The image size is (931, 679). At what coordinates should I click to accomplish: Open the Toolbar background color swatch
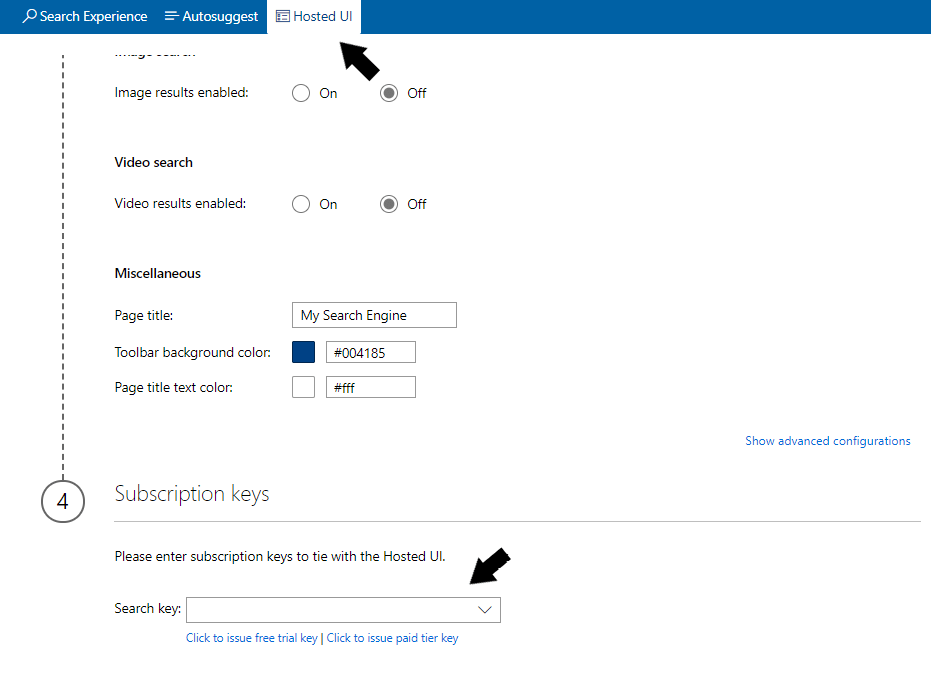303,352
